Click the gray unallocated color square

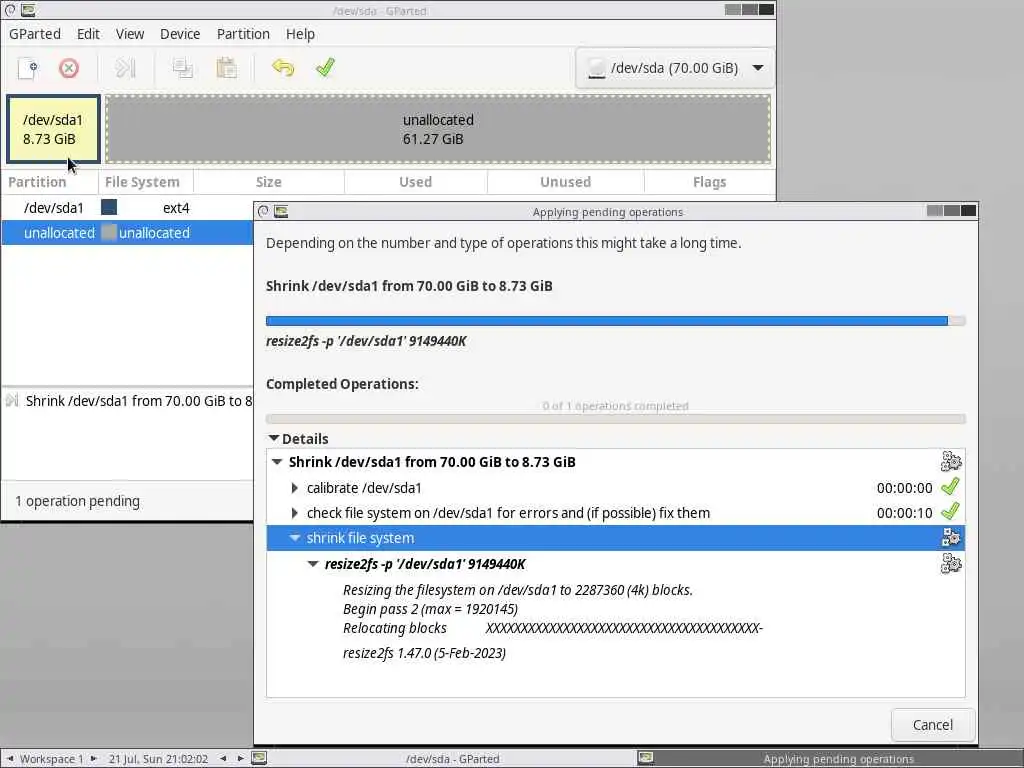point(109,232)
